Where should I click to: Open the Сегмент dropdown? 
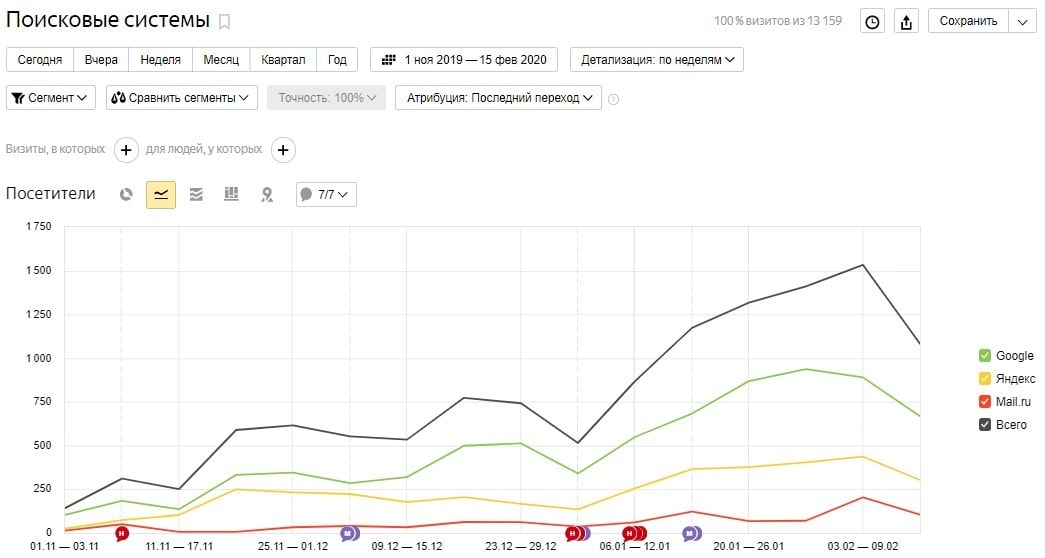click(x=51, y=97)
